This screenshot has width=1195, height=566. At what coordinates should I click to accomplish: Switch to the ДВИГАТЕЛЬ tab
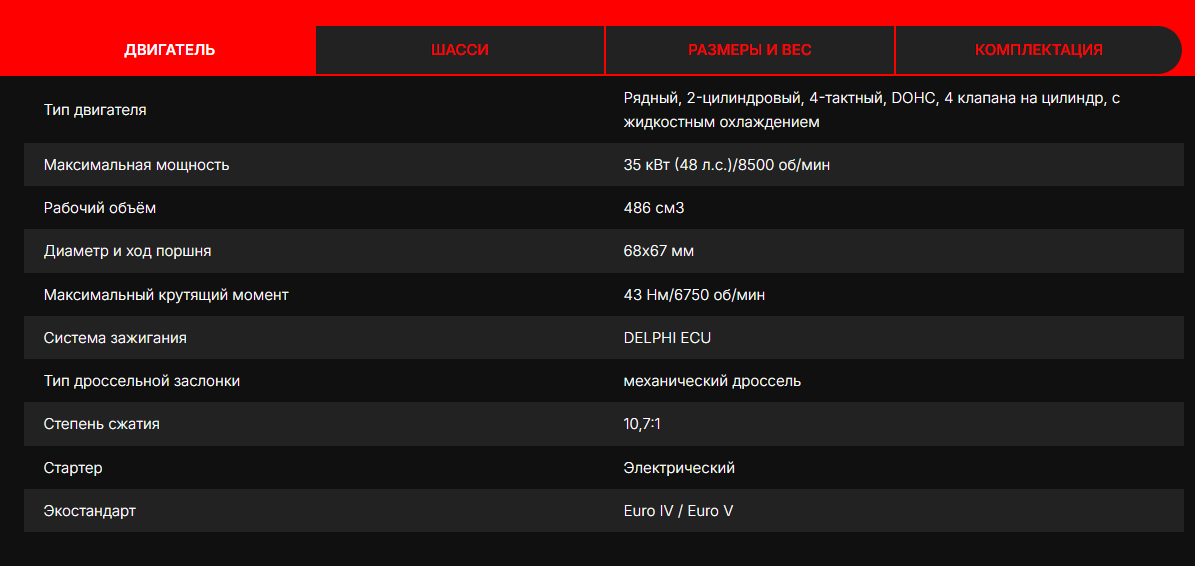169,50
